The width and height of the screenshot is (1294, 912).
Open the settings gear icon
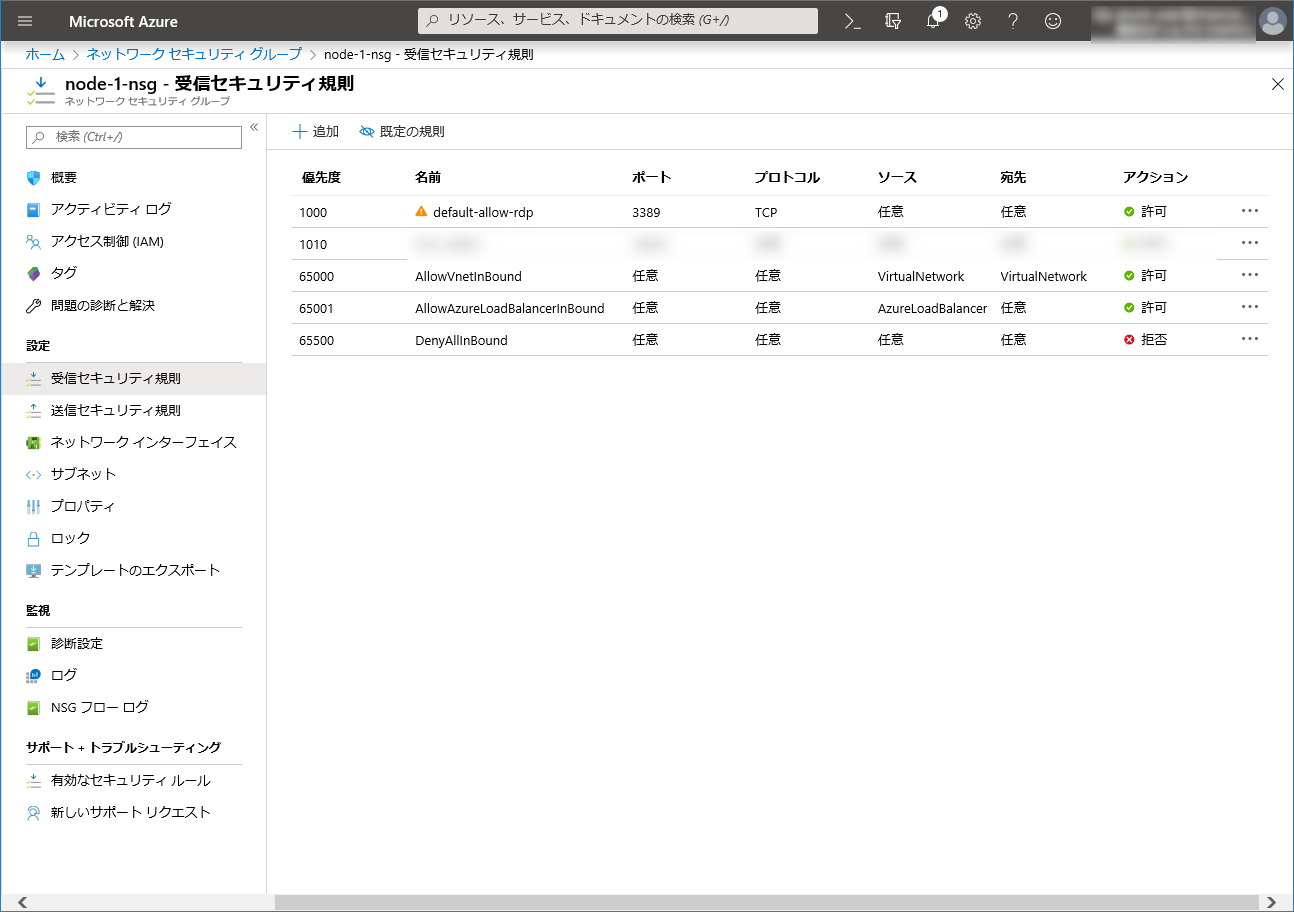click(x=973, y=21)
